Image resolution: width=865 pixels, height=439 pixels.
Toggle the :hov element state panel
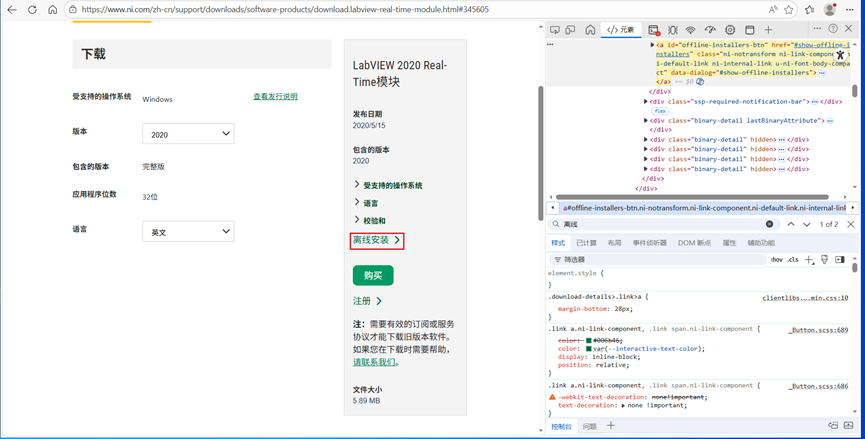776,259
